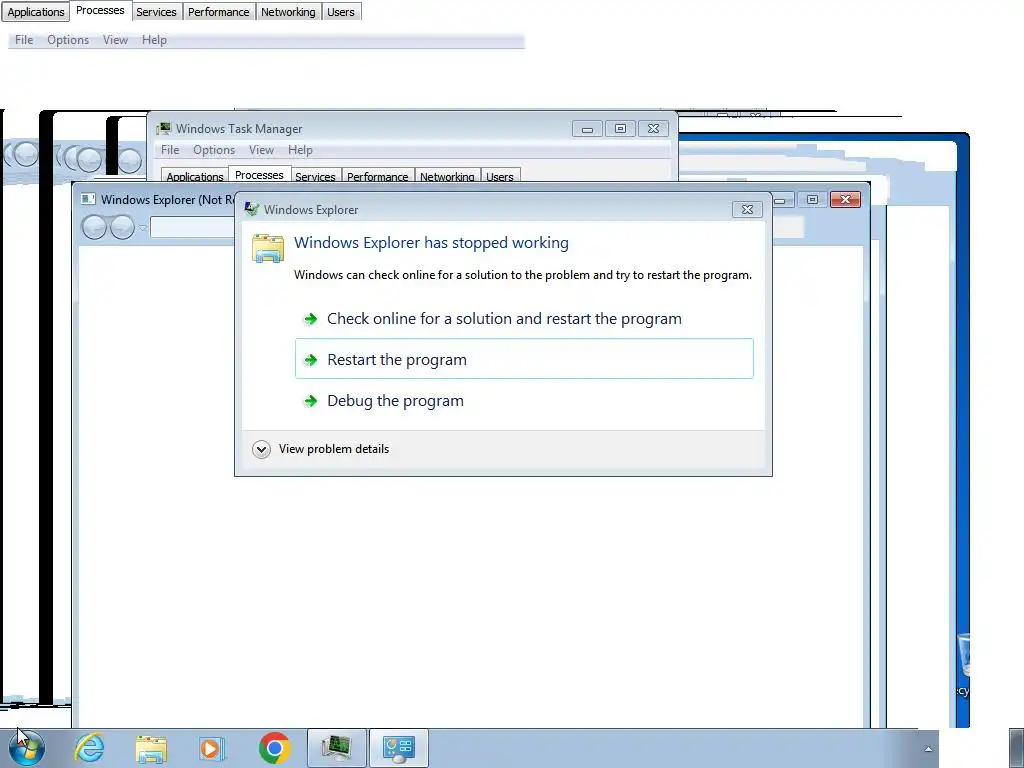Click the ghost Networking tab at top

(288, 12)
